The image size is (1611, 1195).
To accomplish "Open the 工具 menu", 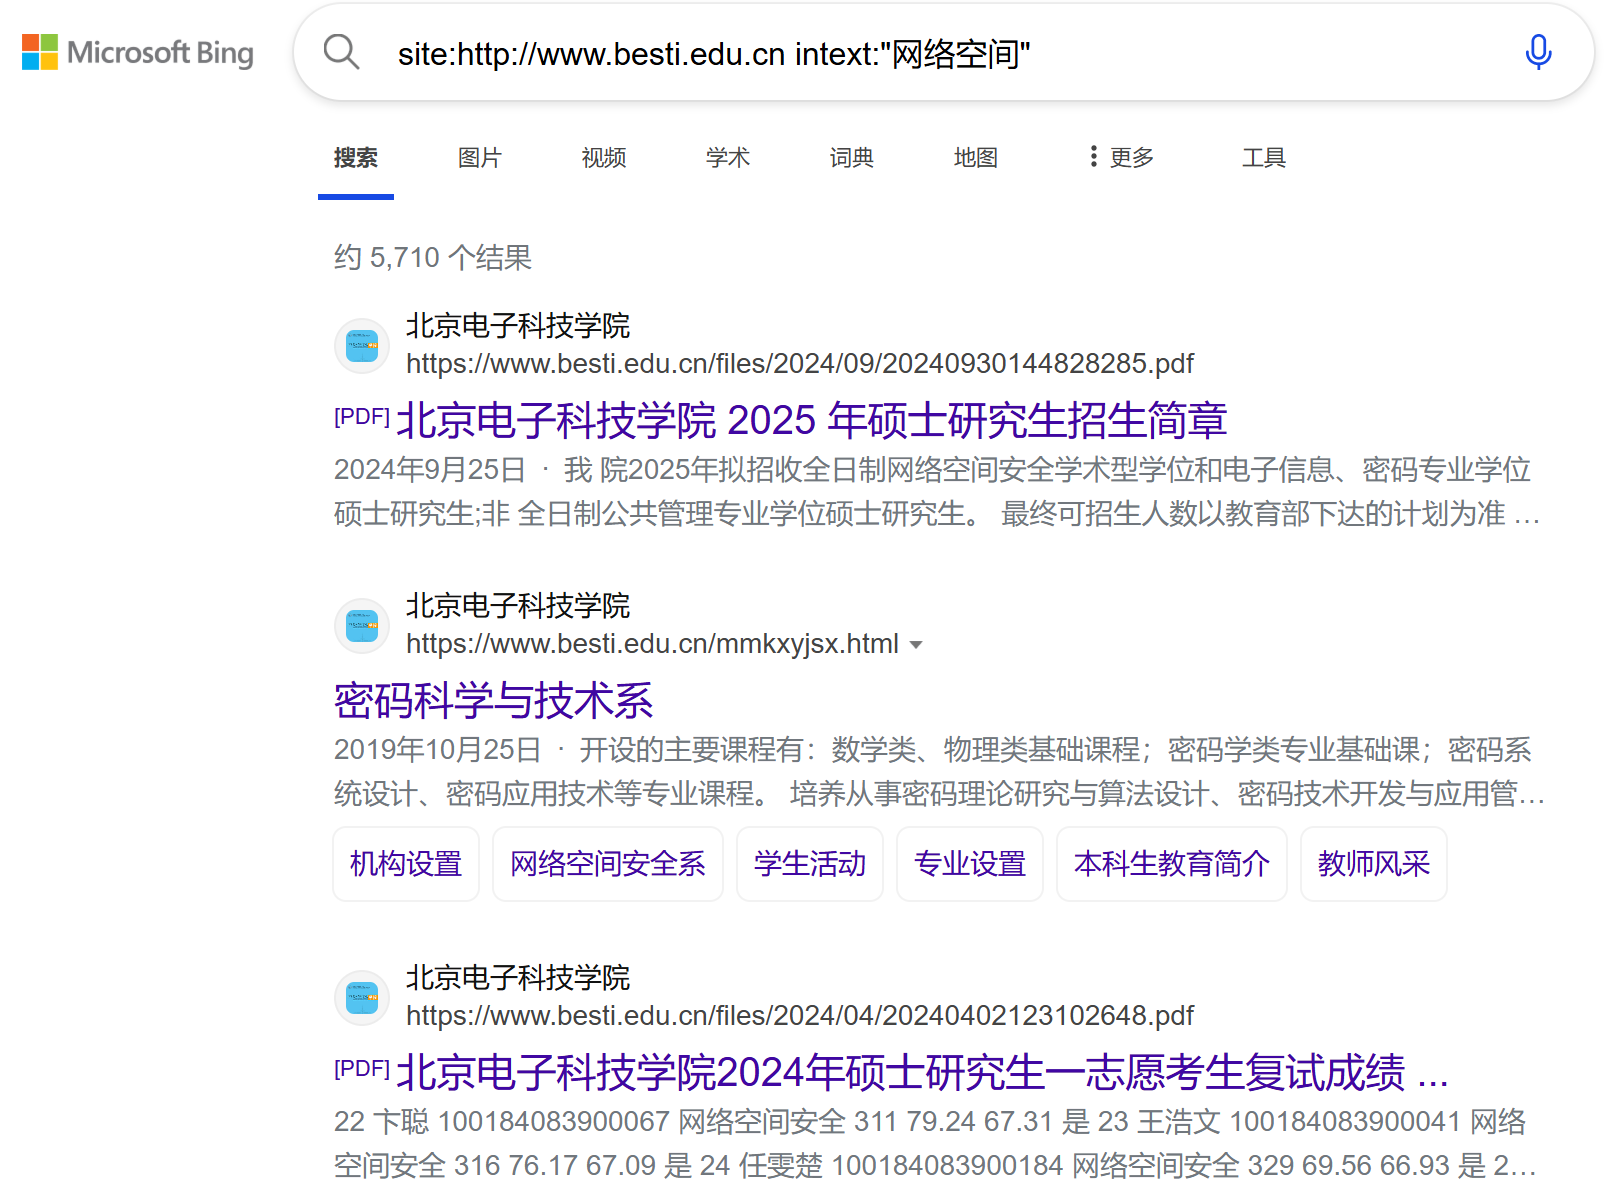I will (1264, 157).
